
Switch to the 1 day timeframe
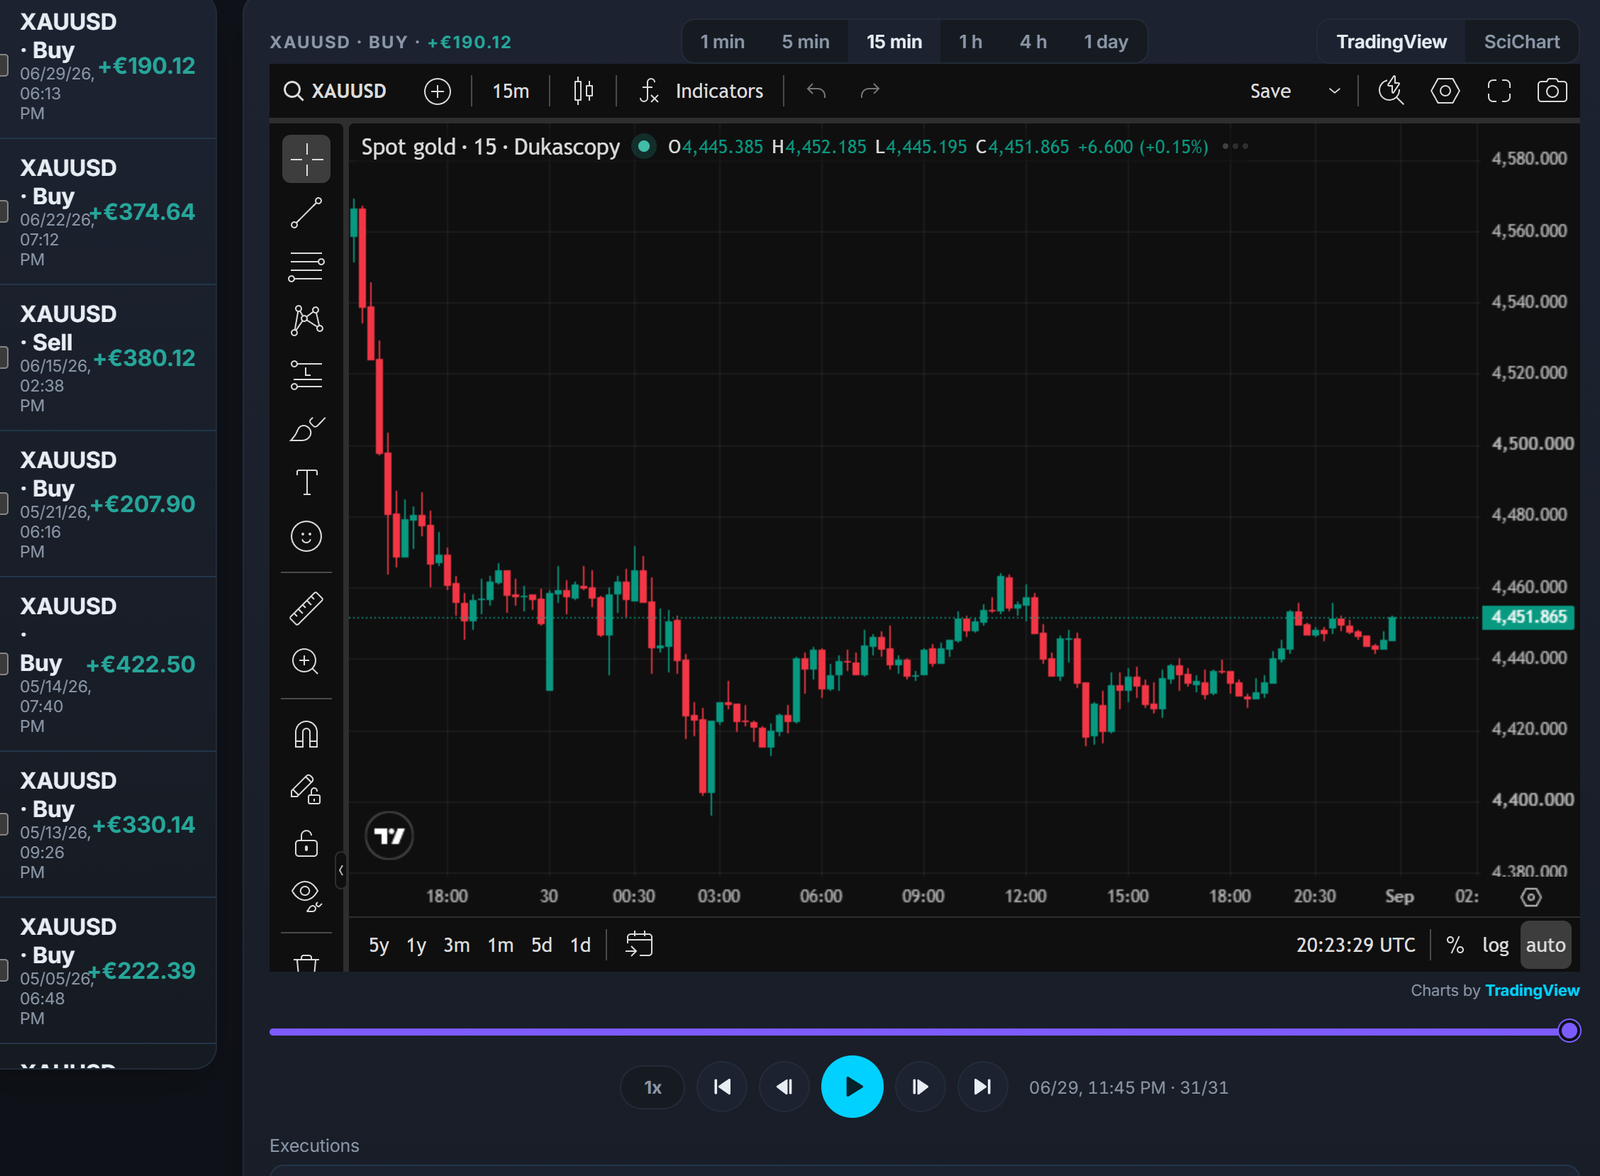click(x=1106, y=42)
